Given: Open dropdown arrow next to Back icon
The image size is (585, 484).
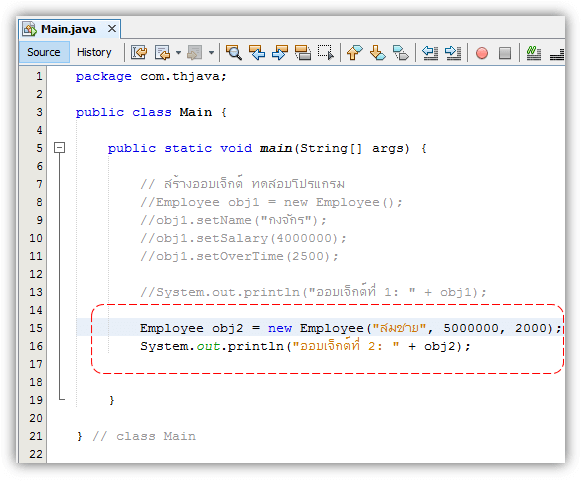Looking at the screenshot, I should coord(178,53).
